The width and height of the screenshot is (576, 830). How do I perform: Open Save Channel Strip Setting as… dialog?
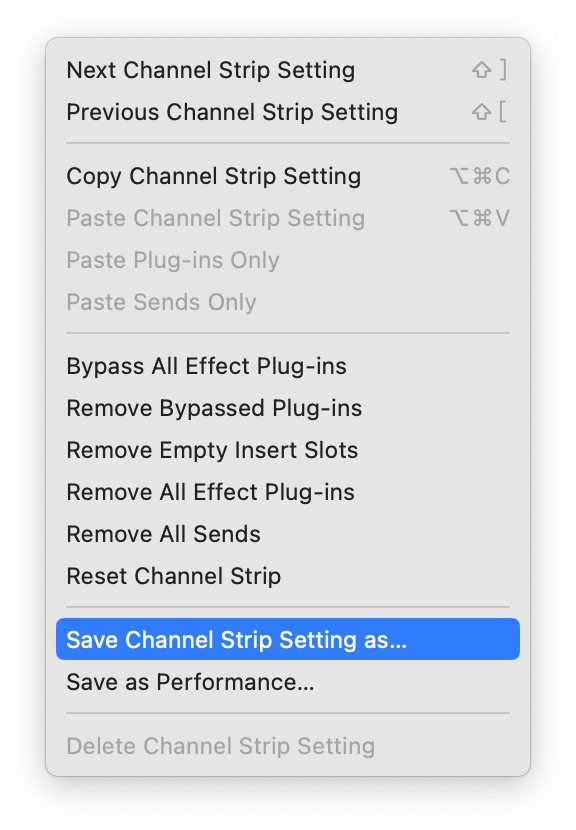(x=288, y=639)
